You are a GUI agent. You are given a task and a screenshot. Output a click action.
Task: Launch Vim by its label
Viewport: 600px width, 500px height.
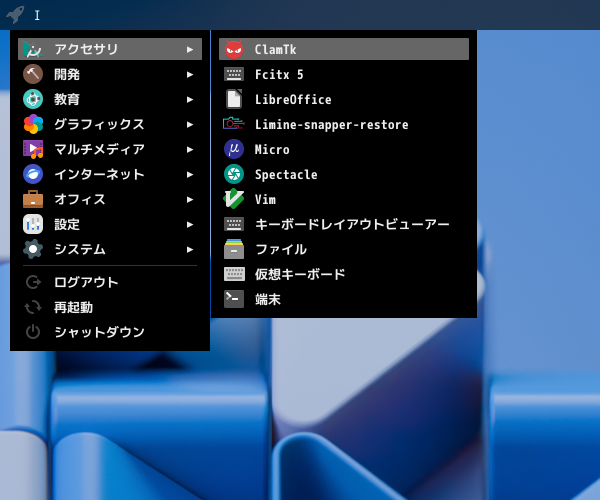pos(265,199)
